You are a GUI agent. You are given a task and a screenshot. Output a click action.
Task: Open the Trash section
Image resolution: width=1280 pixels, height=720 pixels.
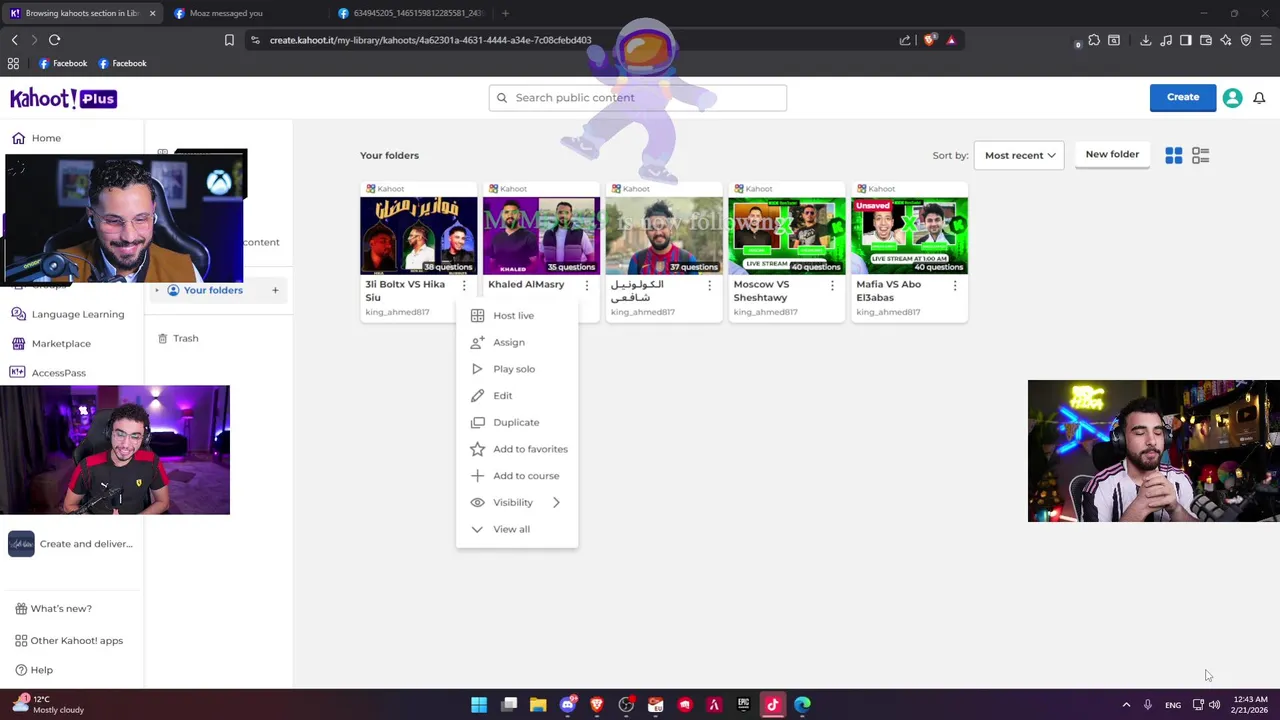point(178,338)
